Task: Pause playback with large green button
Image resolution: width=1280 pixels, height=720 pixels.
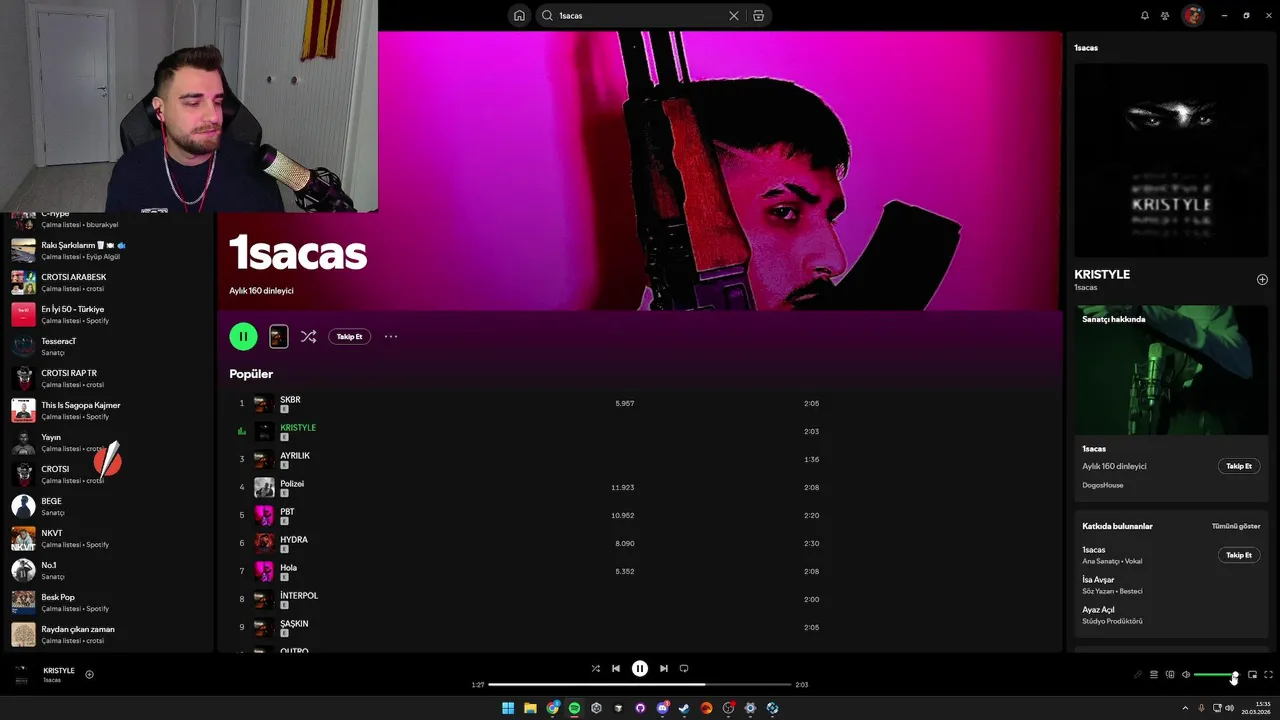Action: [x=243, y=336]
